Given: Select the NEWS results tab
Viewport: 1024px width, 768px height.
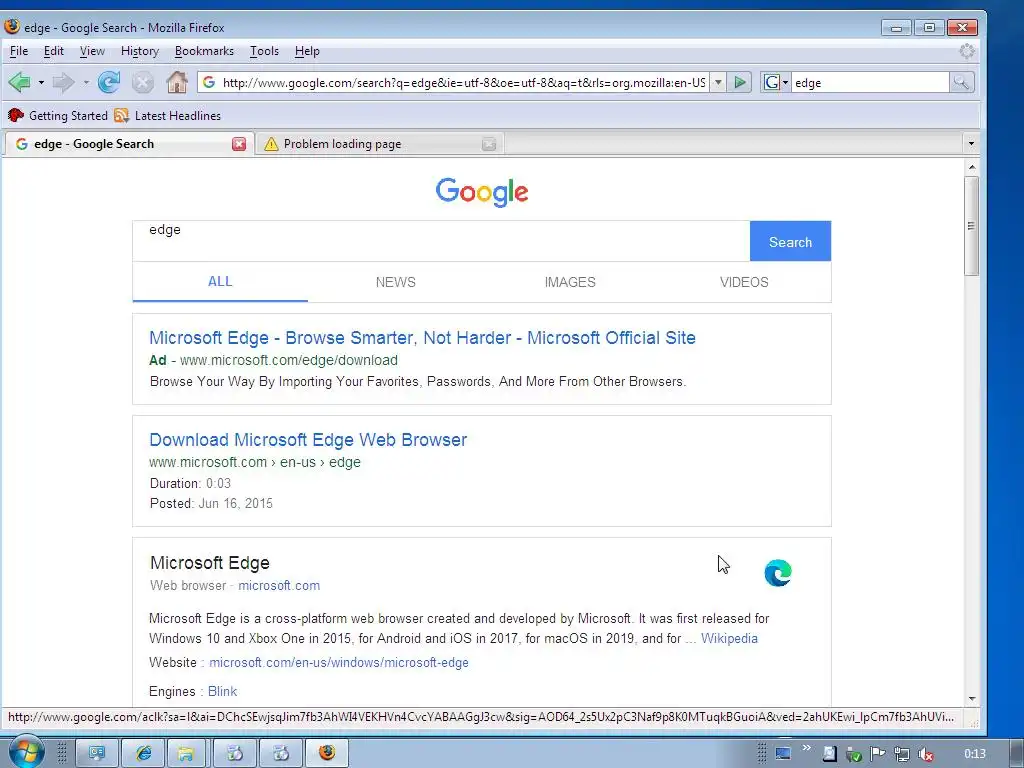Looking at the screenshot, I should 395,282.
